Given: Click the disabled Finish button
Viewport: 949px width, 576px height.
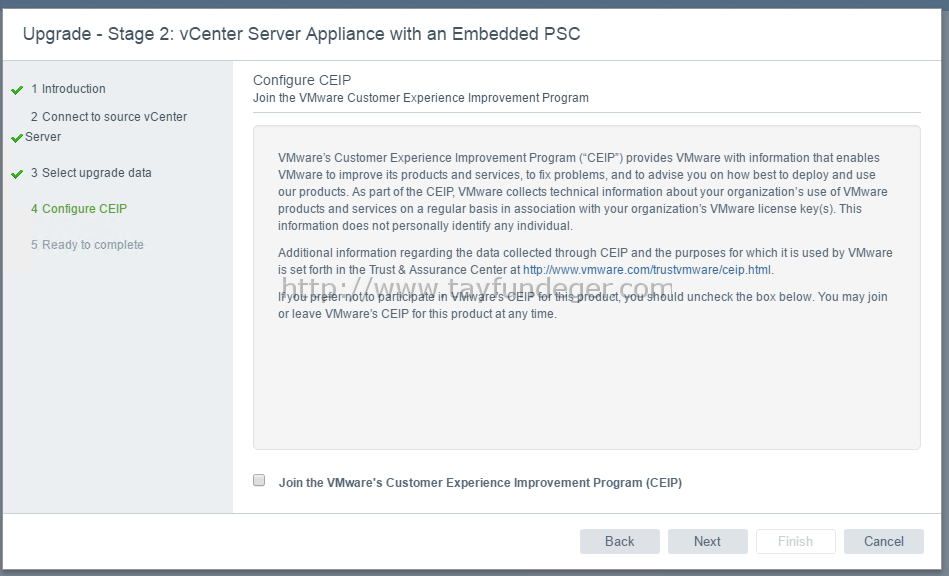Looking at the screenshot, I should click(795, 542).
